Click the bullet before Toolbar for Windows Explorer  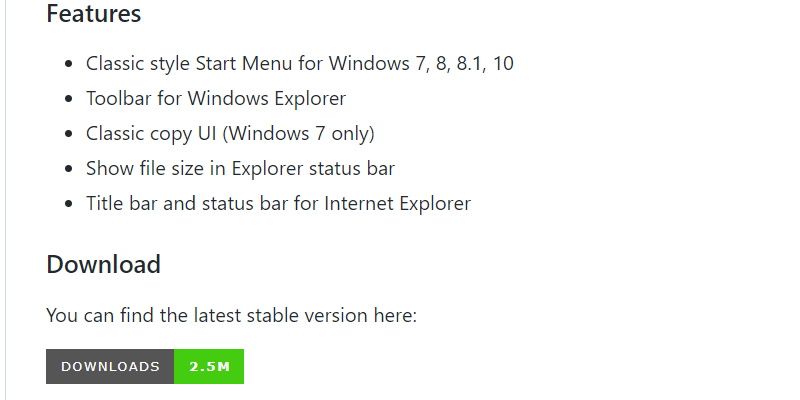point(69,99)
